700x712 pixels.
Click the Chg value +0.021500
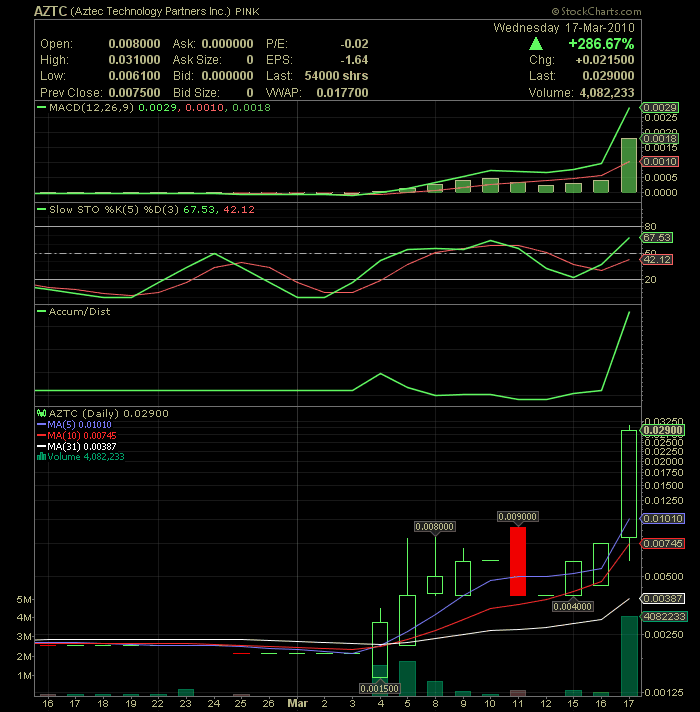[605, 60]
